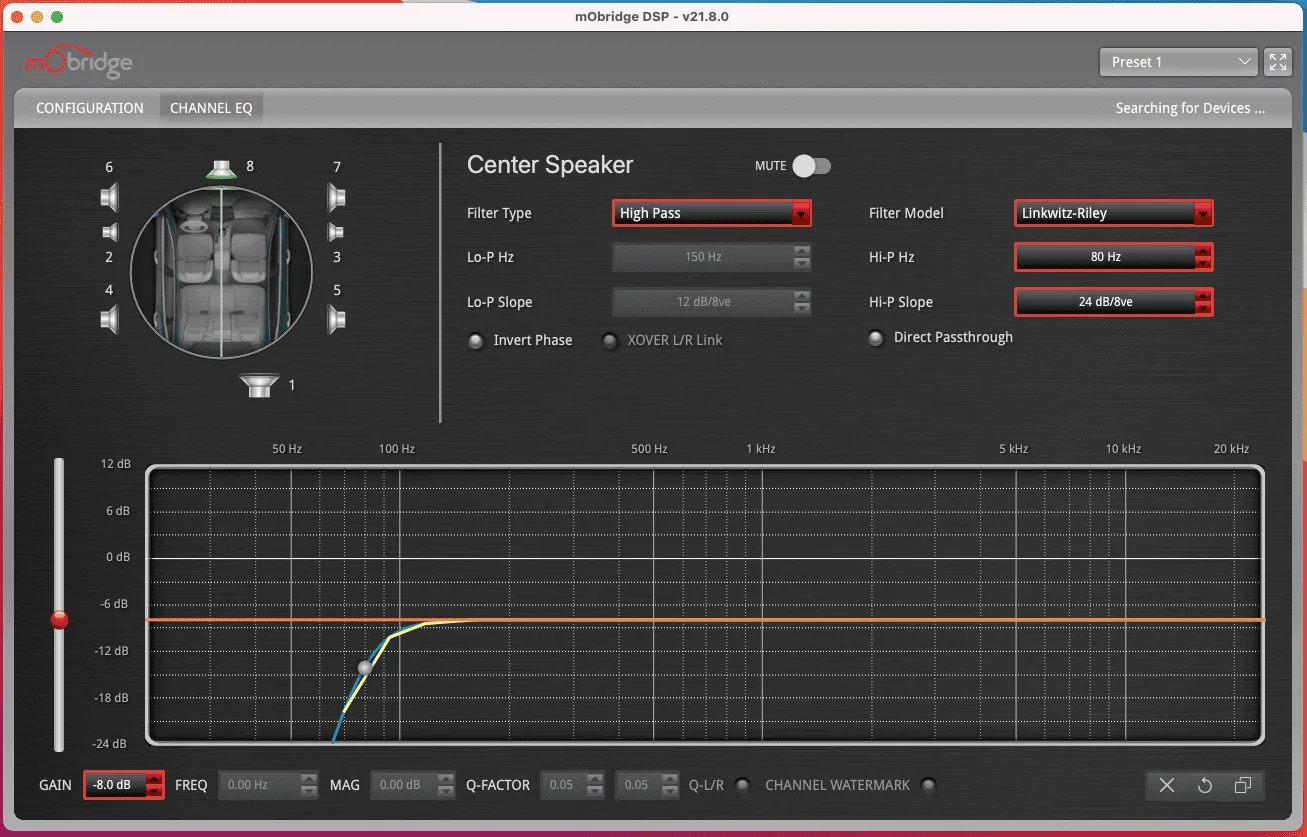The height and width of the screenshot is (837, 1307).
Task: Toggle the CHANNEL WATERMARK indicator
Action: [x=928, y=785]
